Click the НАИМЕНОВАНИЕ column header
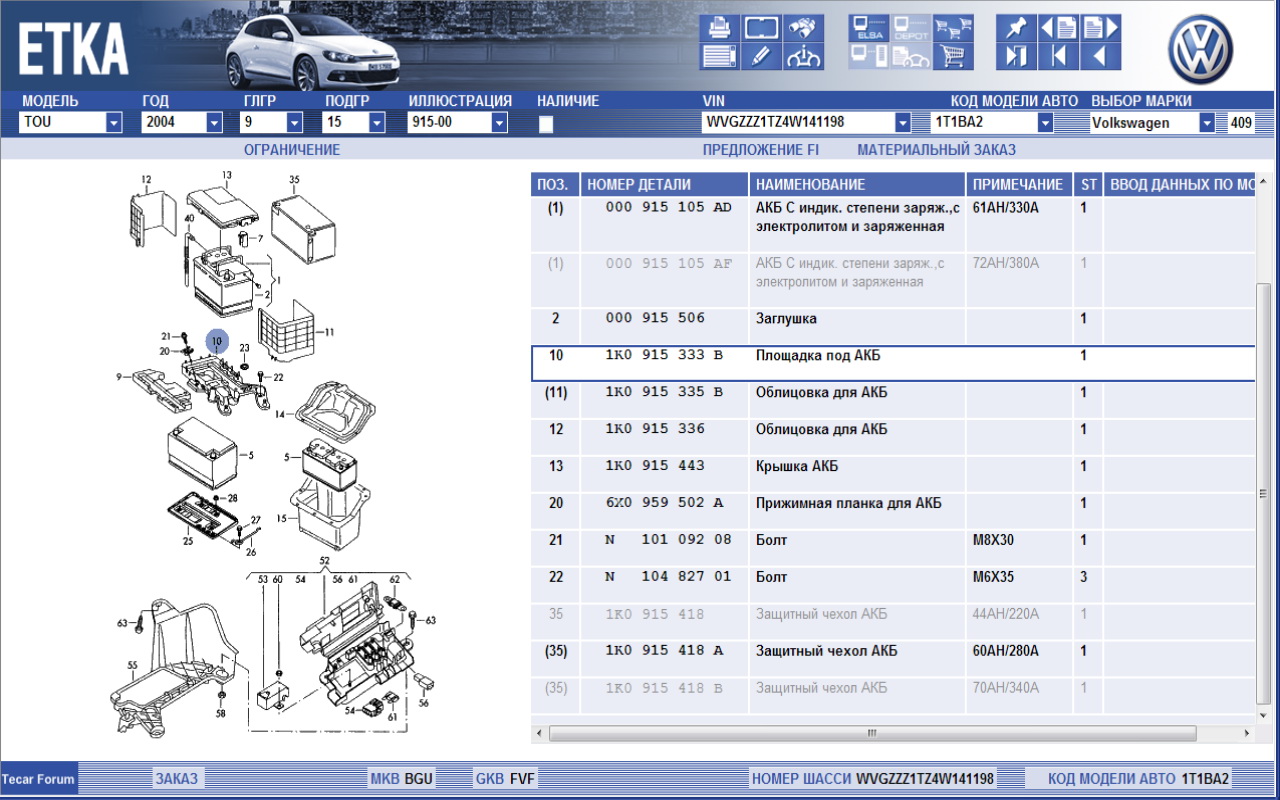The height and width of the screenshot is (800, 1280). (858, 185)
